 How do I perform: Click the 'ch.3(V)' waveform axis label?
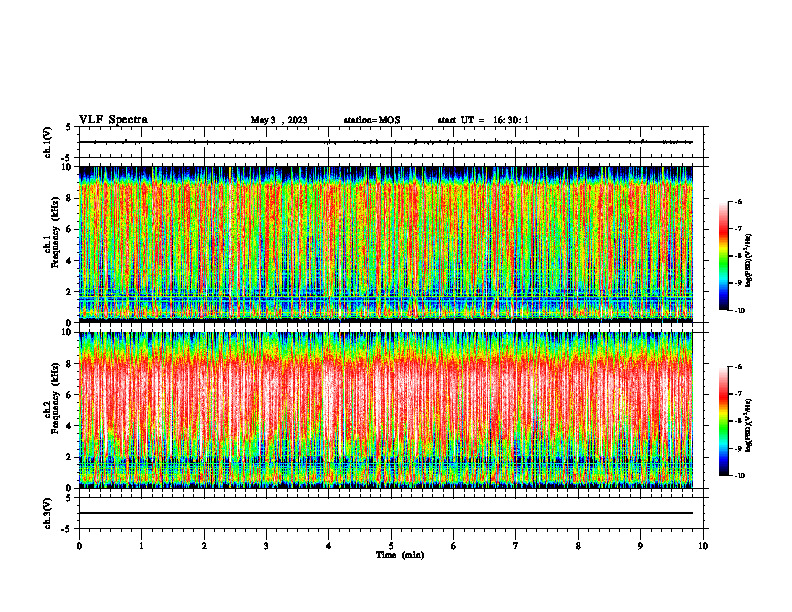[x=47, y=514]
